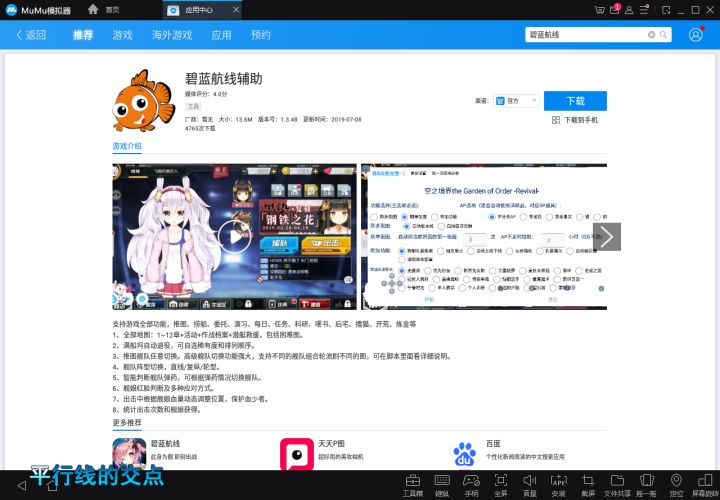Open the toolbox (工具箱) icon
The width and height of the screenshot is (720, 500).
[412, 485]
